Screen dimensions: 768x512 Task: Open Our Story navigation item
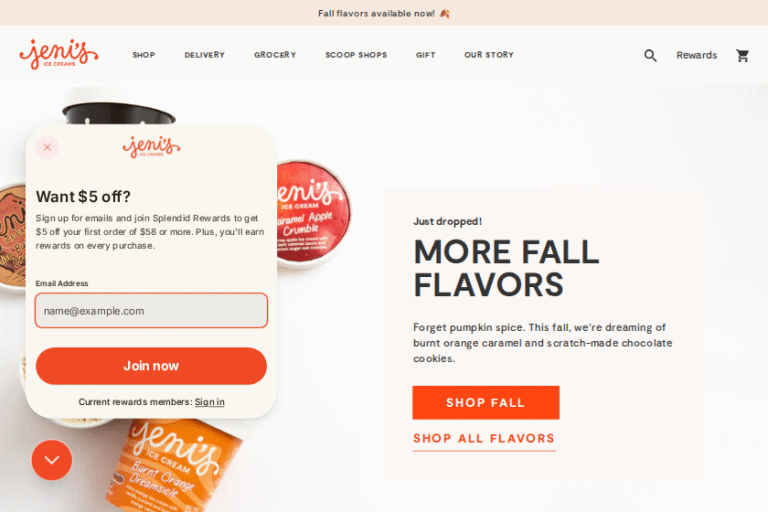489,55
